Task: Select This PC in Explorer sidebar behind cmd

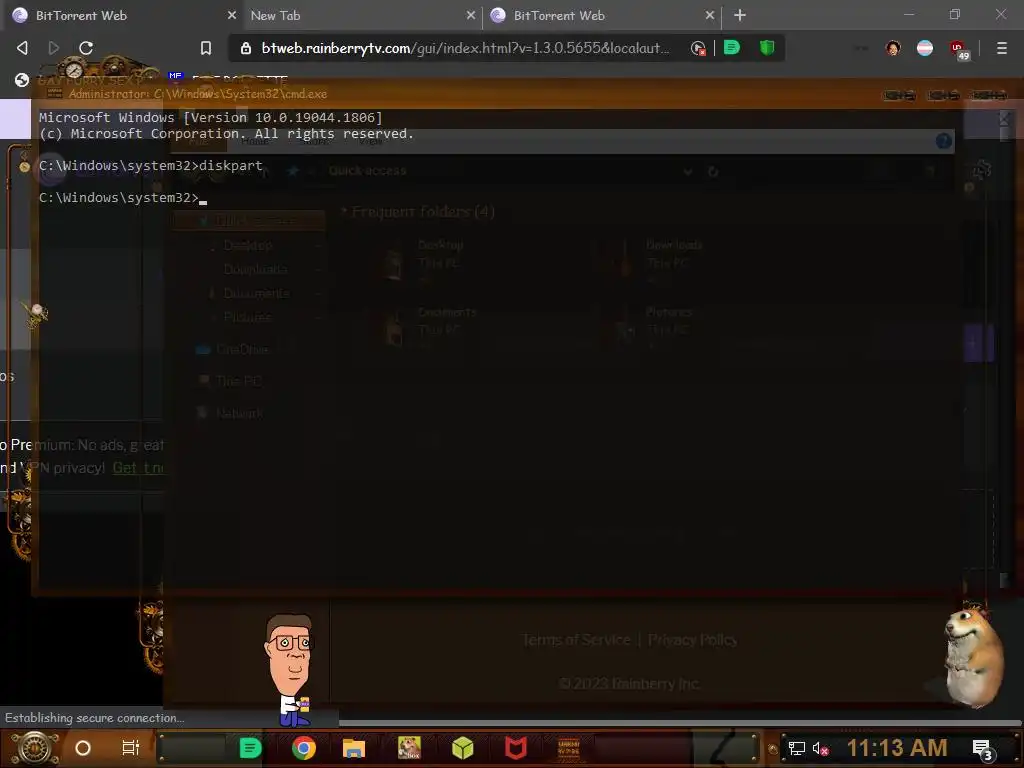Action: (238, 381)
